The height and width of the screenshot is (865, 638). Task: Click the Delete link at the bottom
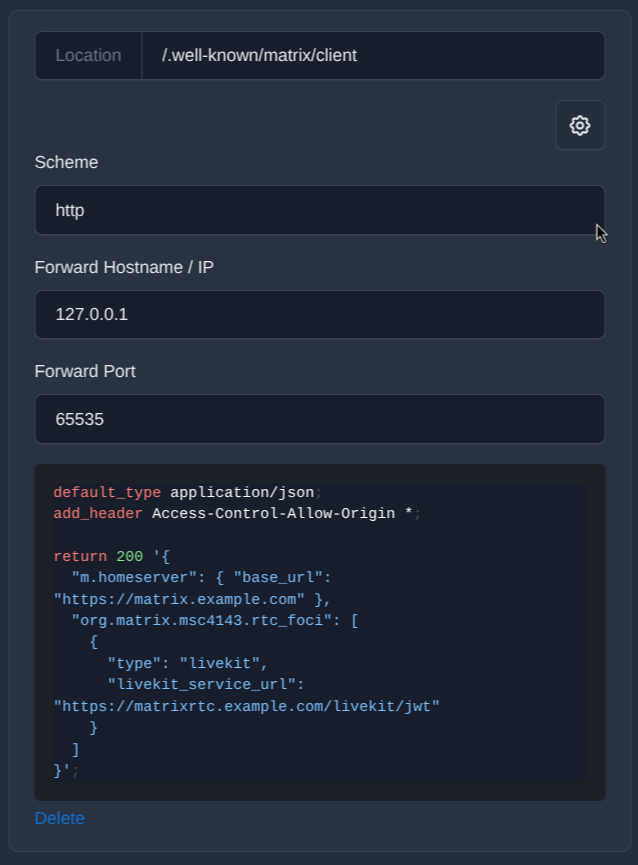(59, 818)
